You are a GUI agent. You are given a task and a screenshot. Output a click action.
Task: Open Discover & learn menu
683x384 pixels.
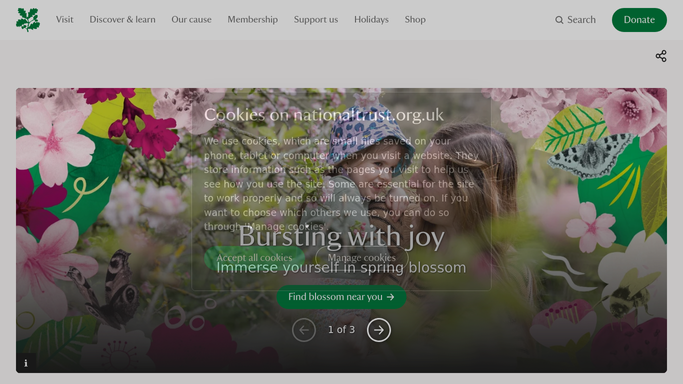122,20
